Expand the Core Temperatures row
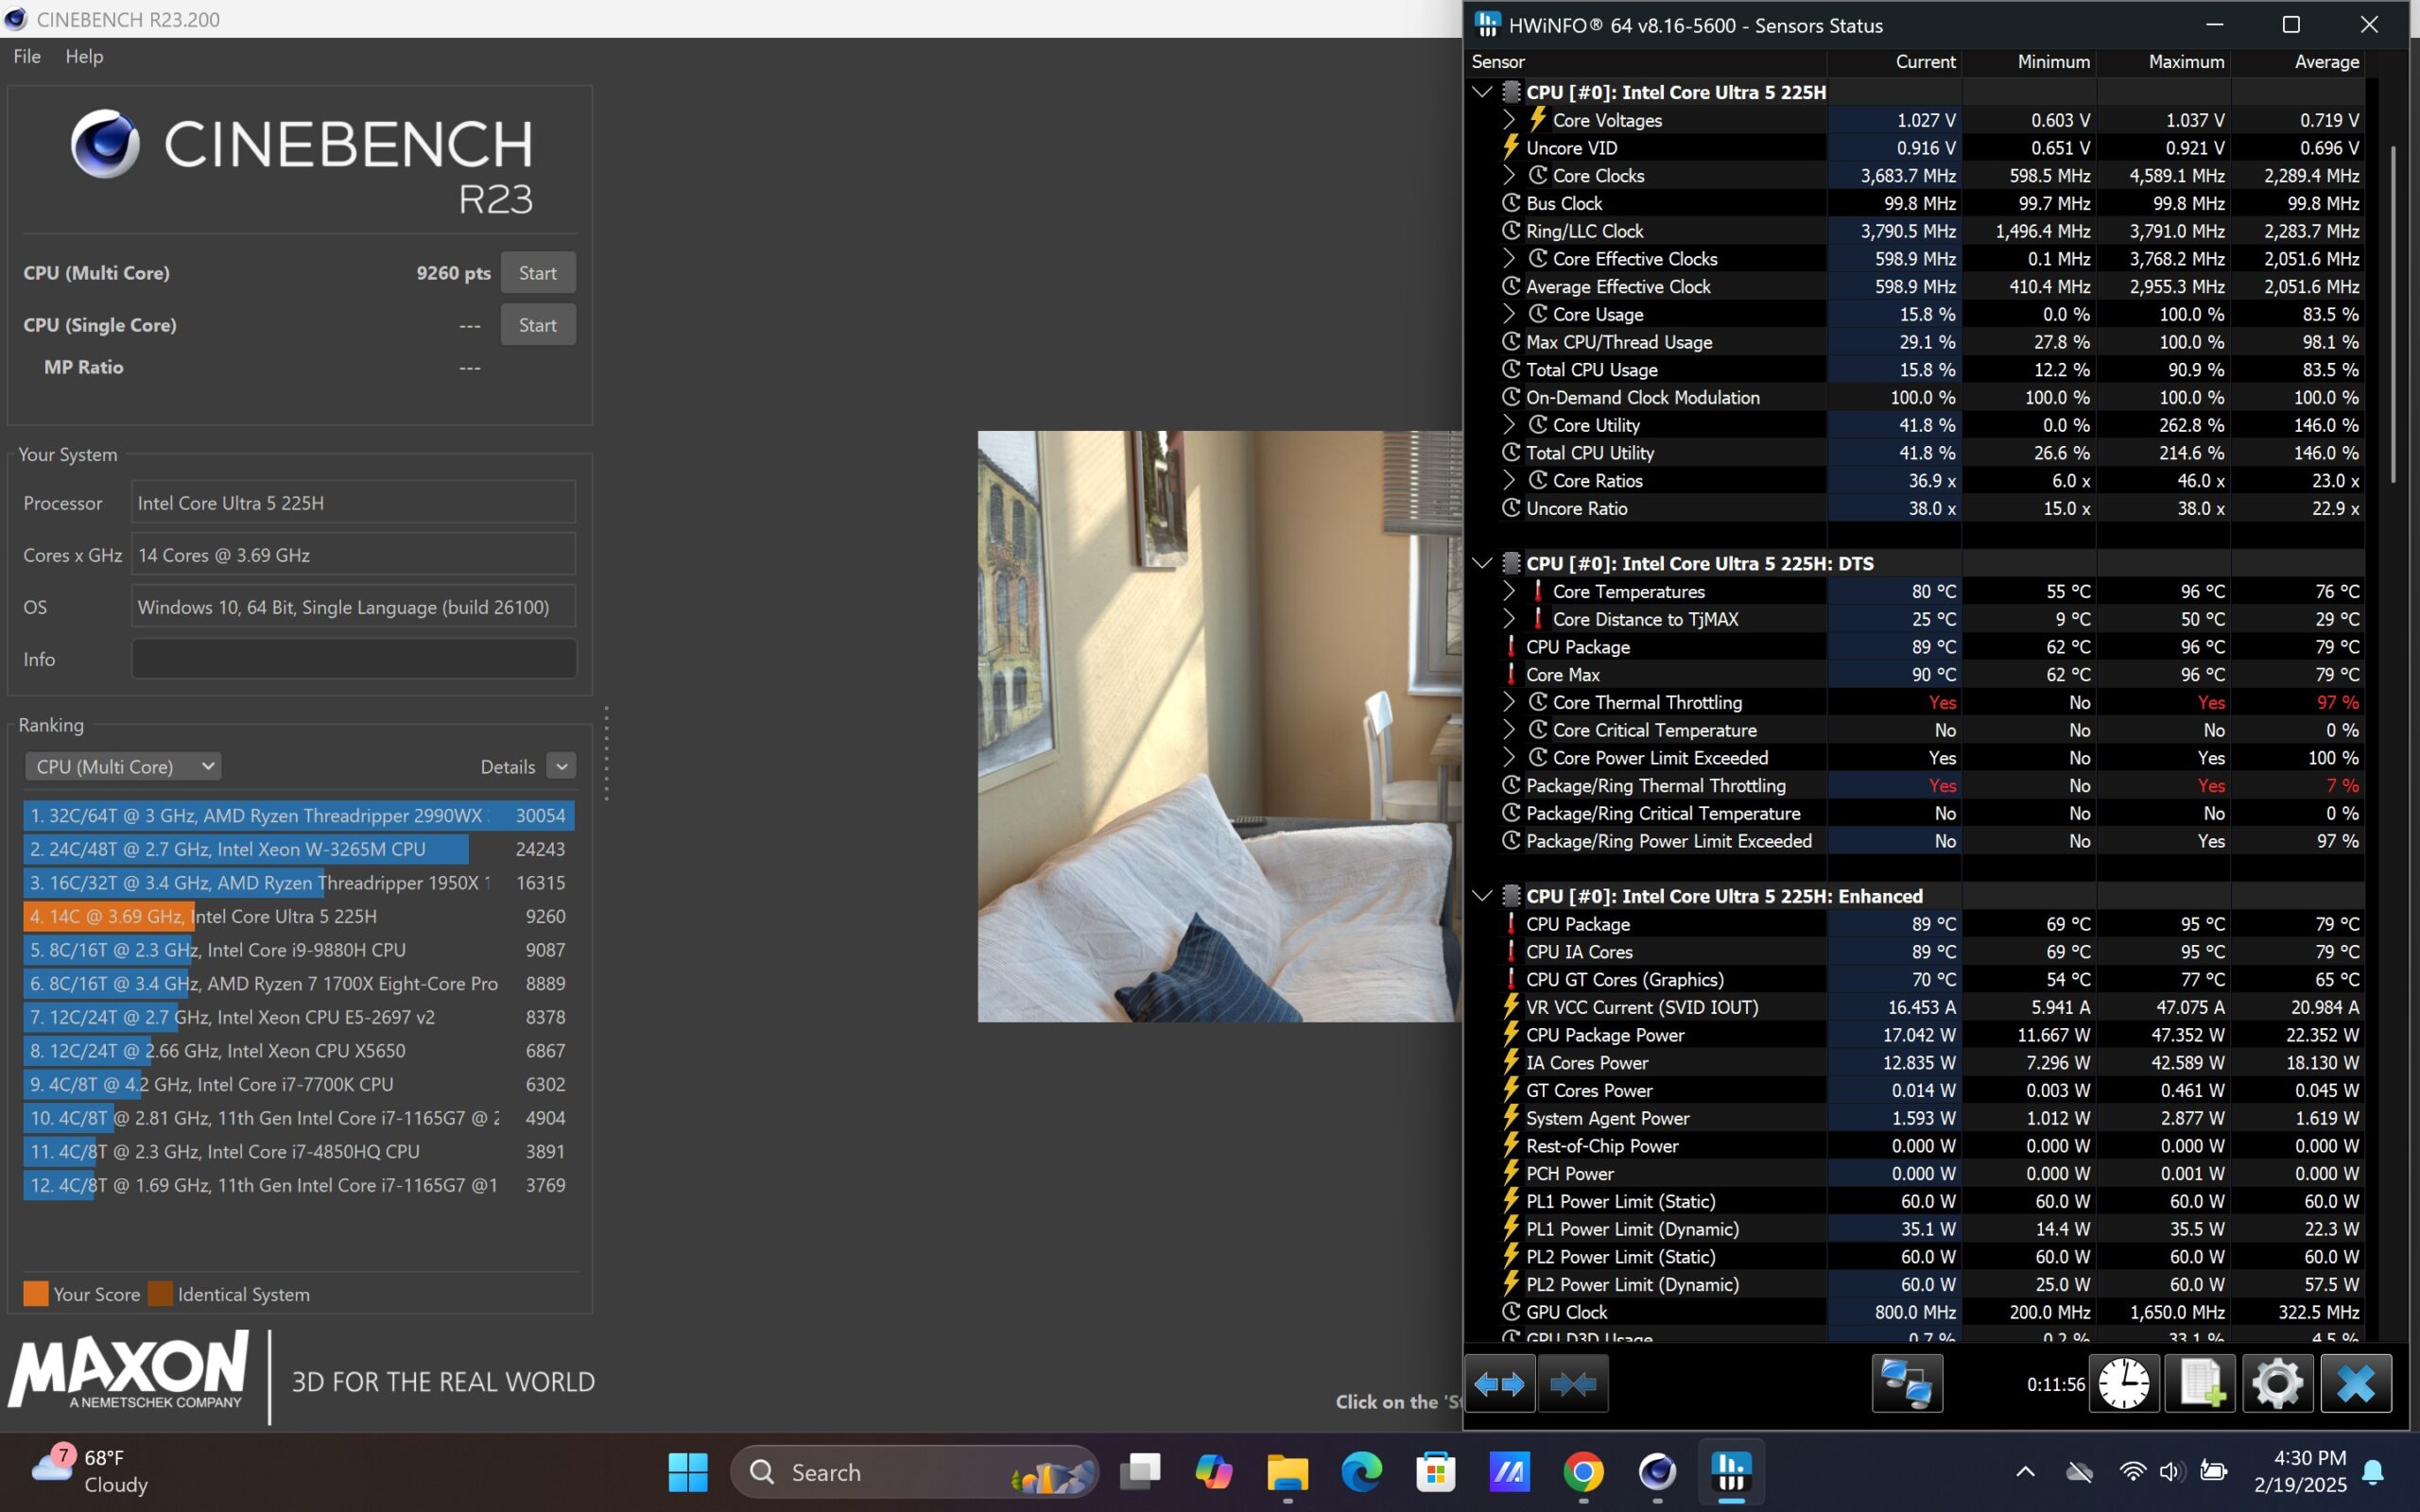Image resolution: width=2420 pixels, height=1512 pixels. tap(1509, 591)
